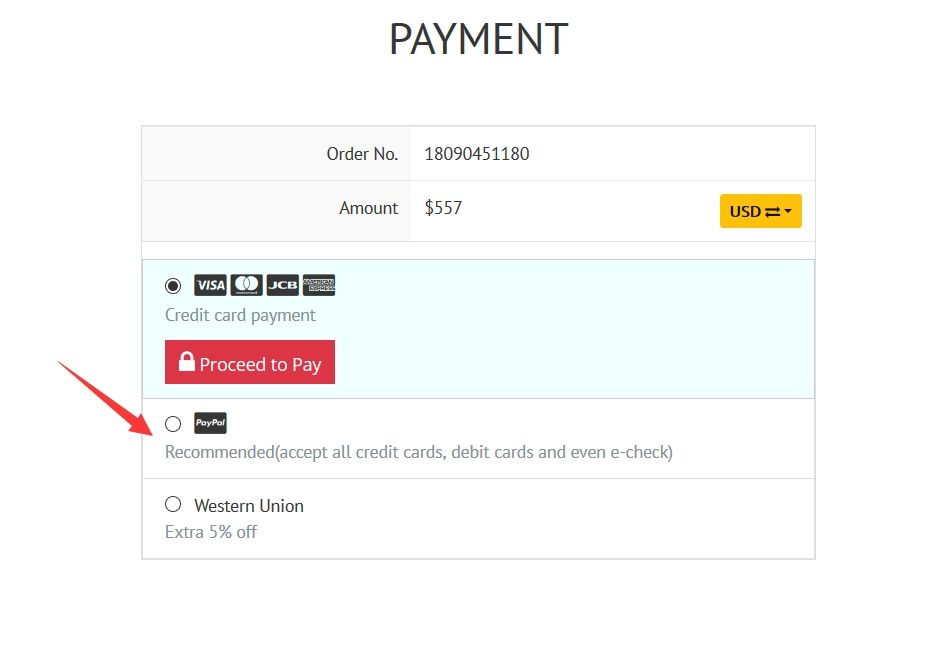
Task: Click the 'Order No.' label
Action: point(362,154)
